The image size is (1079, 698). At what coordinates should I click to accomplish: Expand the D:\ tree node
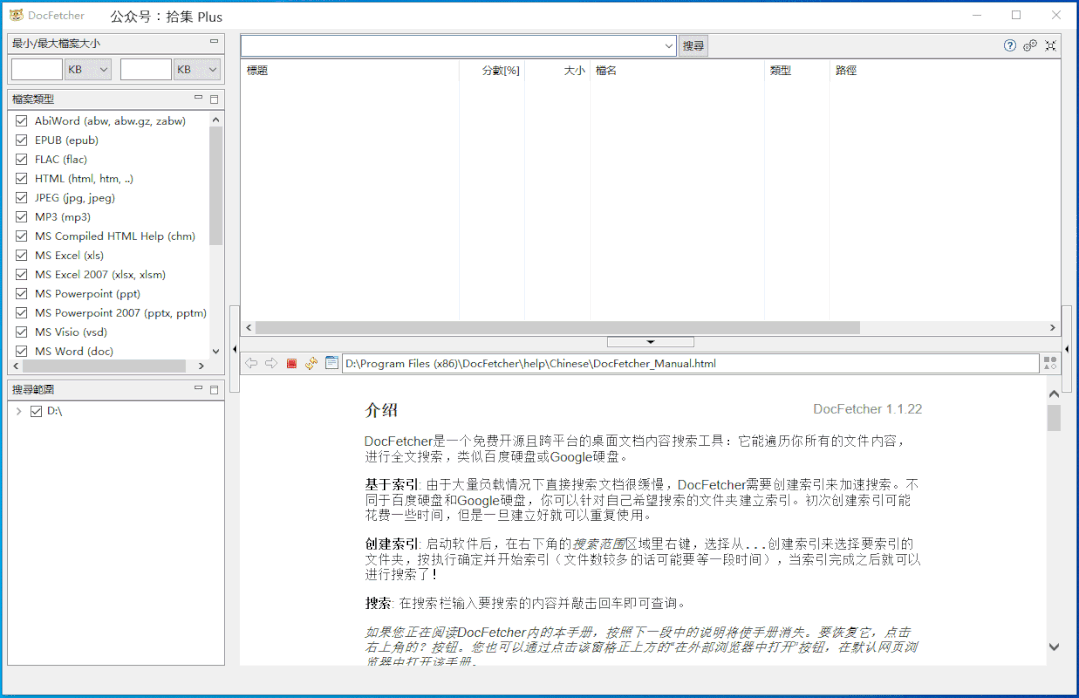point(19,411)
